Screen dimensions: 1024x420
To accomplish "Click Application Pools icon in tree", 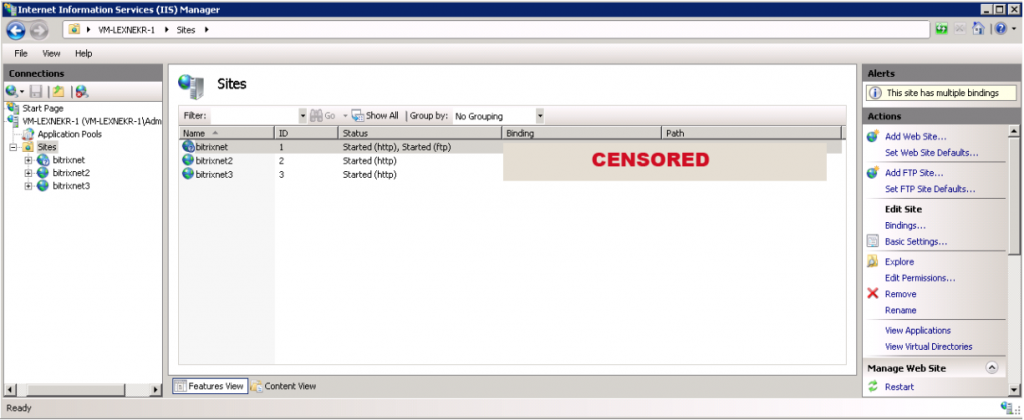I will click(28, 134).
